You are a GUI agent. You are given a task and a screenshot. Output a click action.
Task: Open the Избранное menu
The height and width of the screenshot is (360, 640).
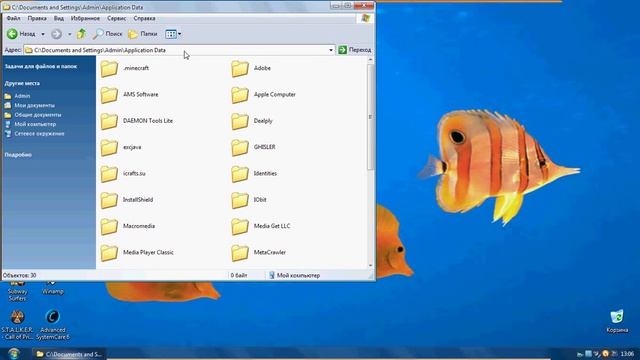(85, 18)
